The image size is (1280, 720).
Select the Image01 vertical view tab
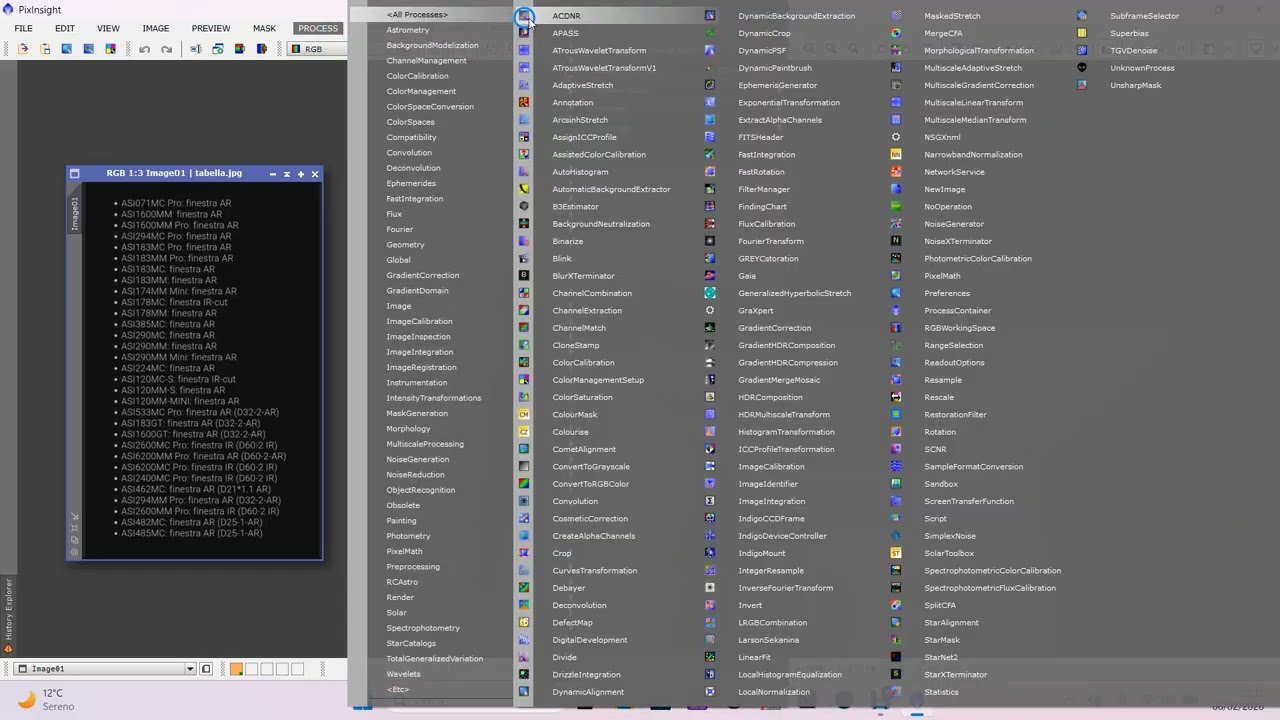74,213
